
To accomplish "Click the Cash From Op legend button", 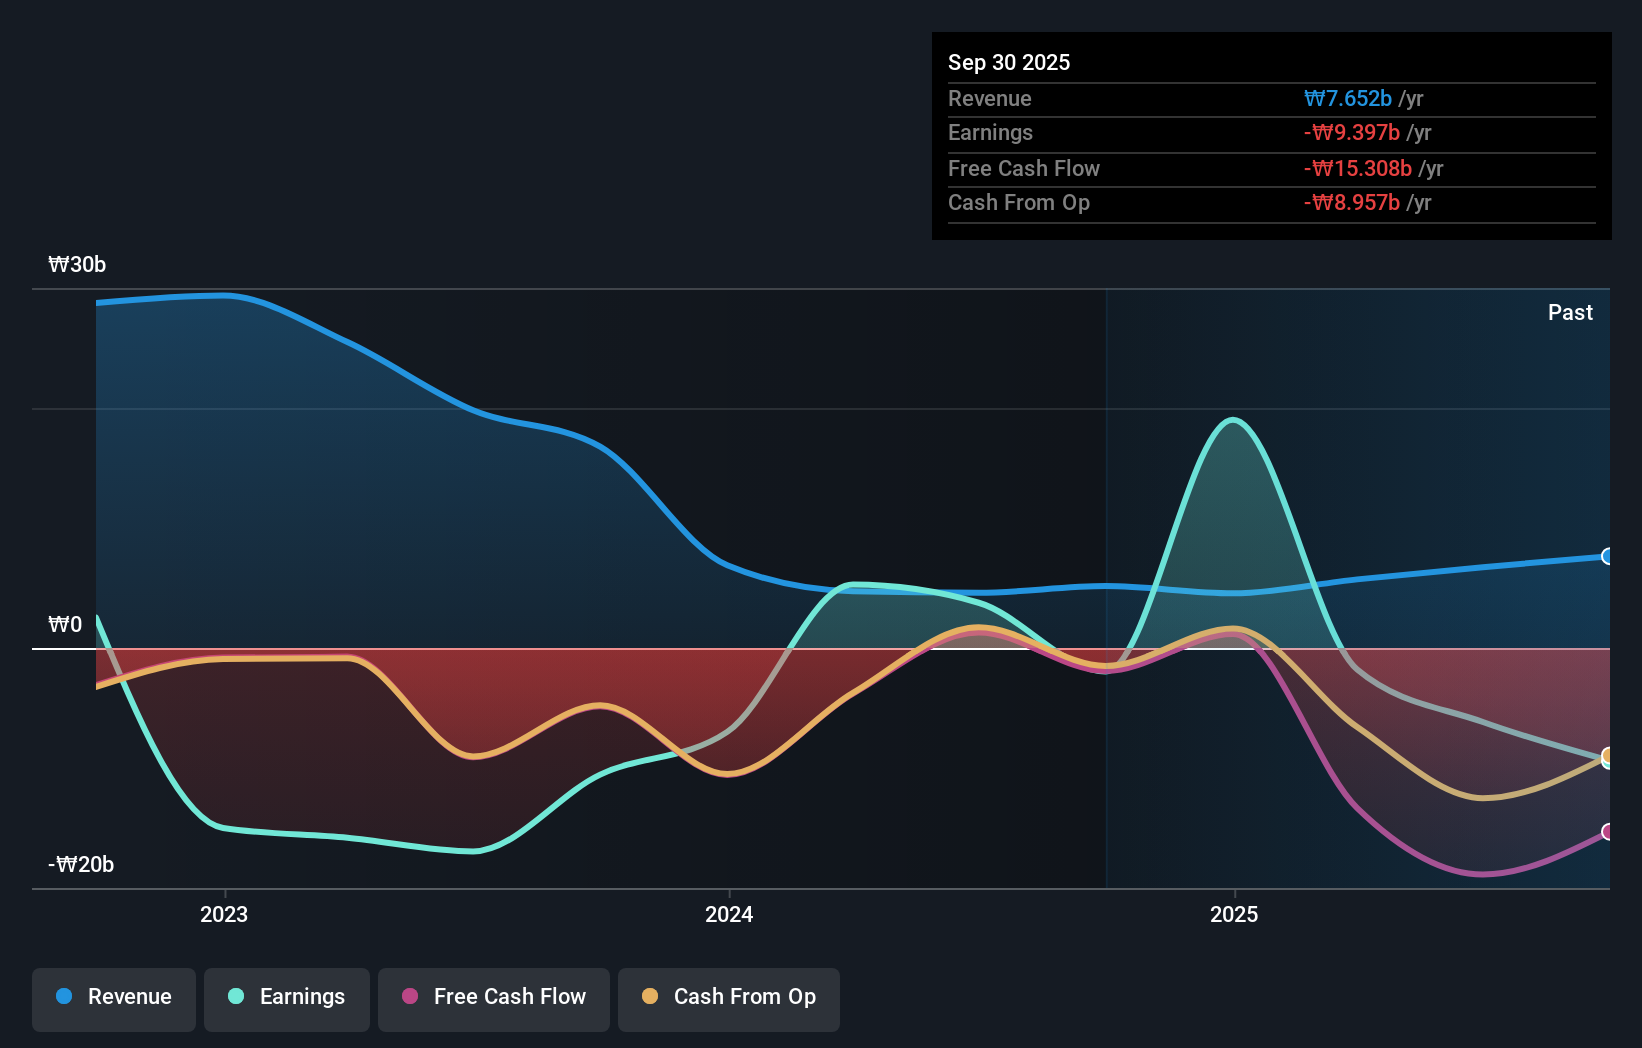I will tap(729, 997).
